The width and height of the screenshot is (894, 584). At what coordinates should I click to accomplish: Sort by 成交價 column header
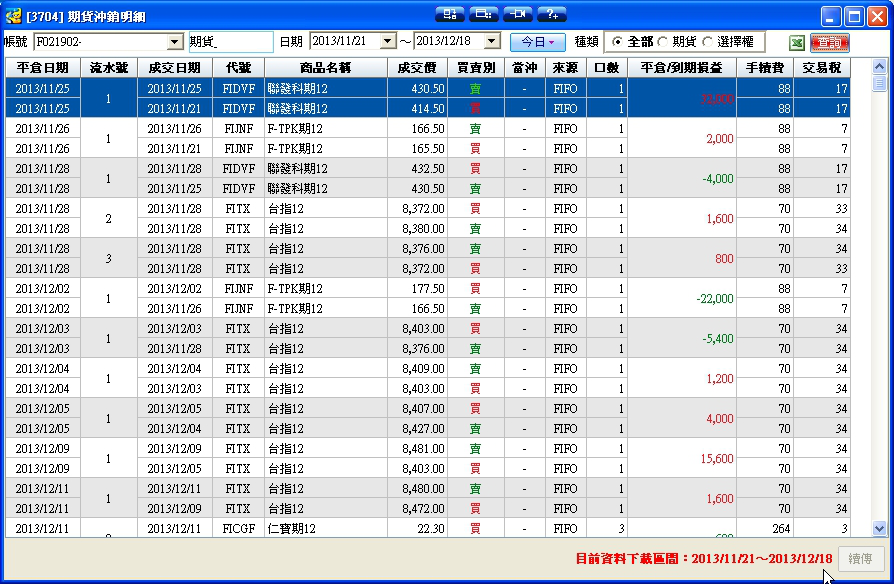[417, 68]
